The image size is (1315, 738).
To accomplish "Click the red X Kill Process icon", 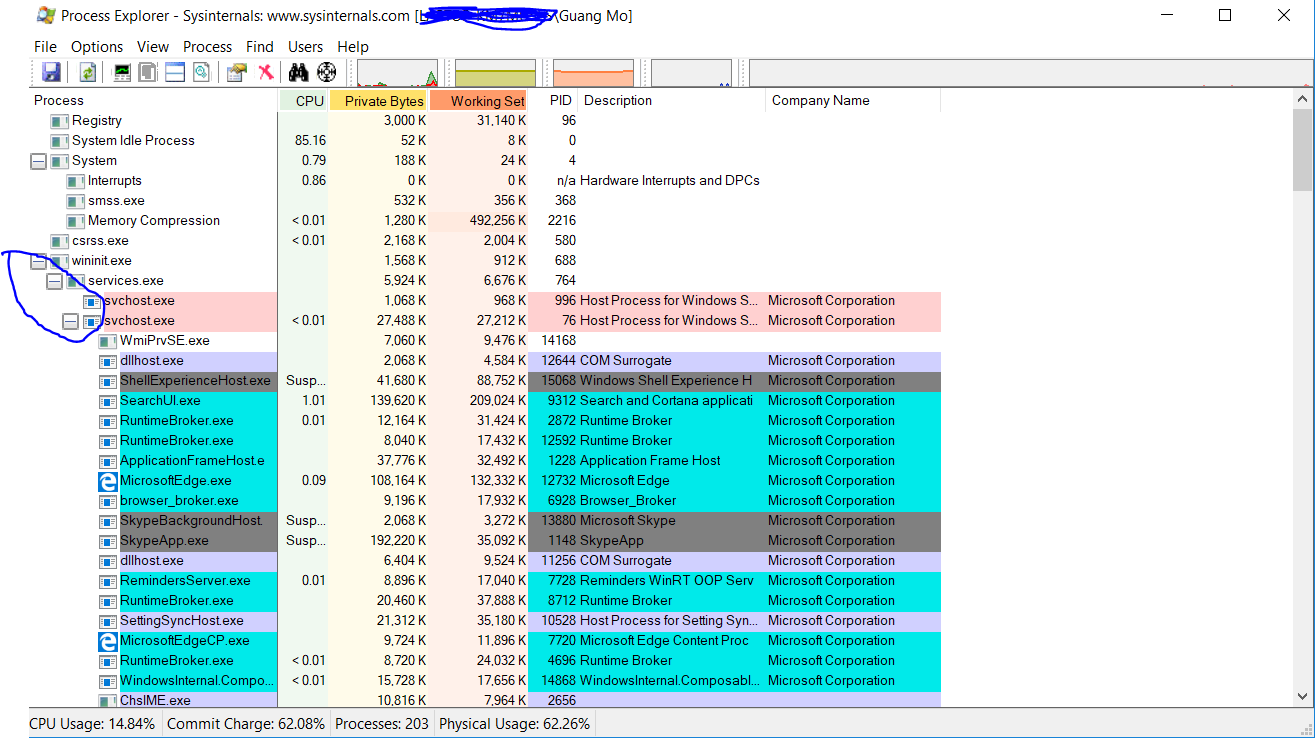I will point(265,72).
